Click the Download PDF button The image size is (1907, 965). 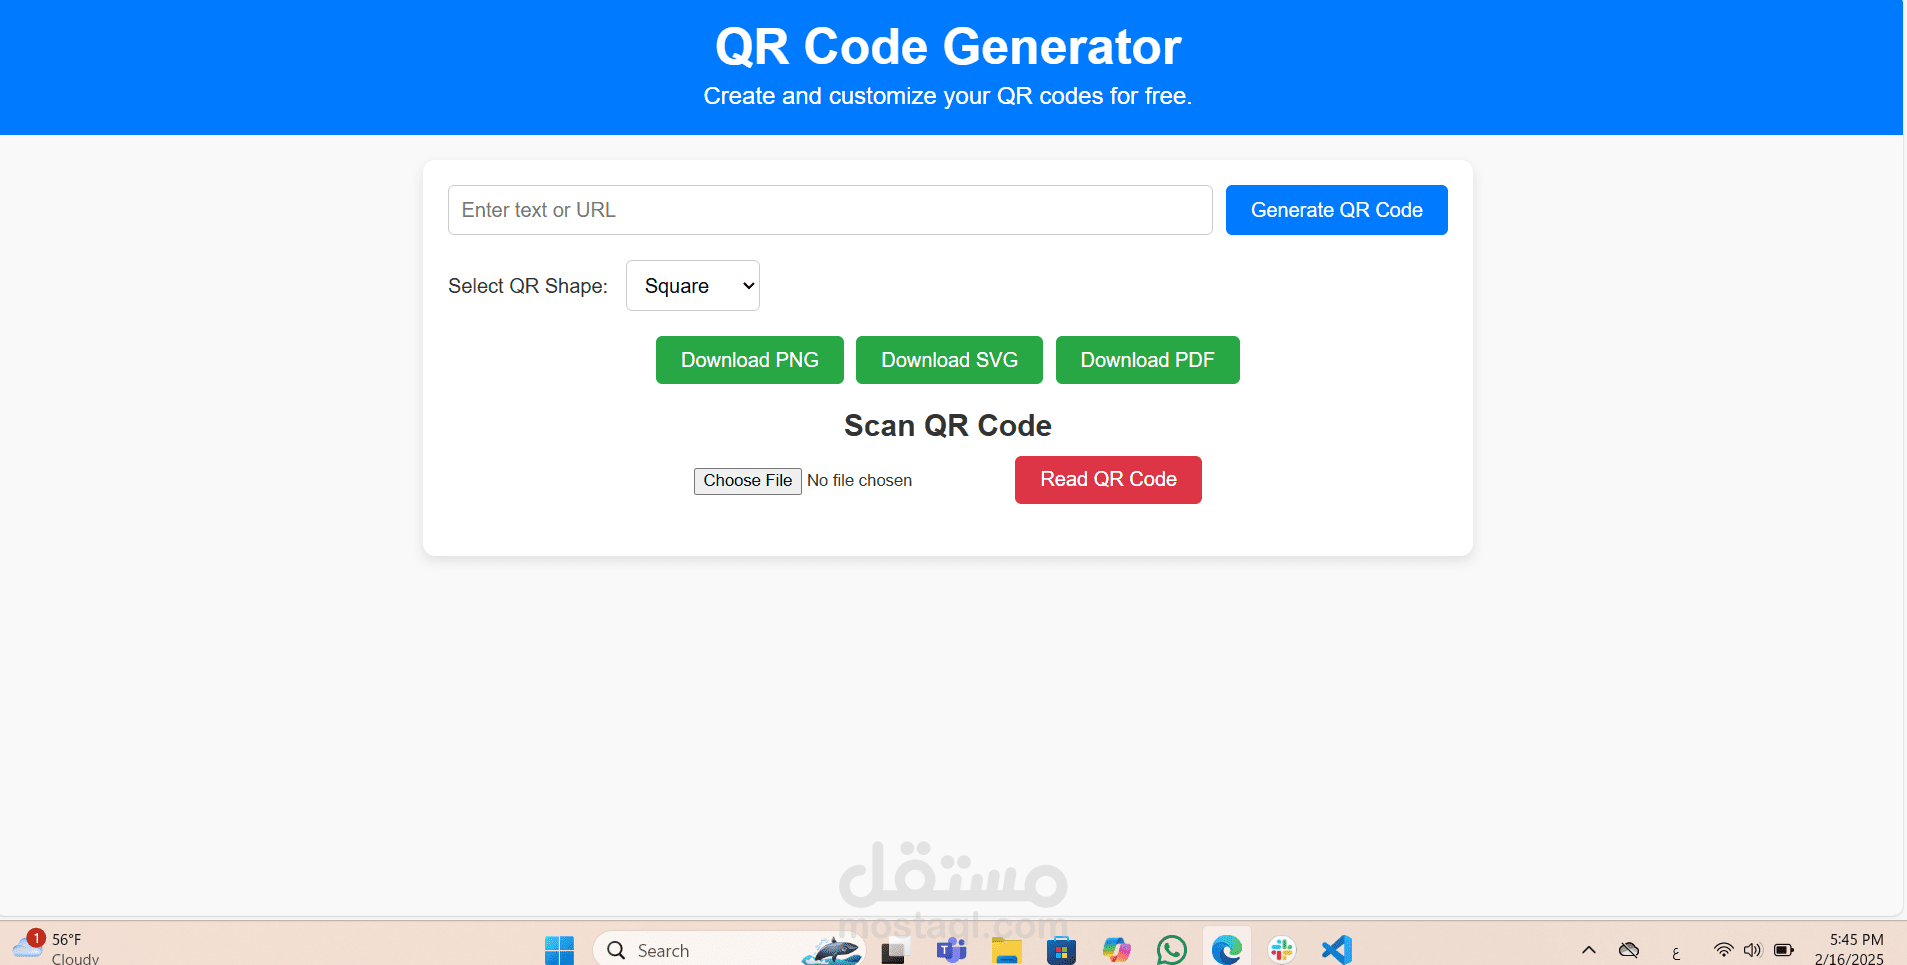[1147, 360]
